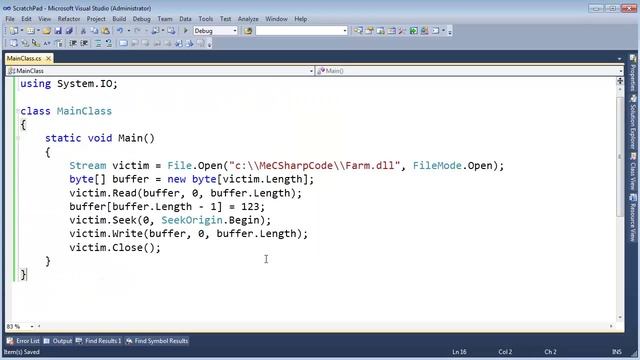This screenshot has height=360, width=640.
Task: Collapse the static void Main() outlining region
Action: 18,138
